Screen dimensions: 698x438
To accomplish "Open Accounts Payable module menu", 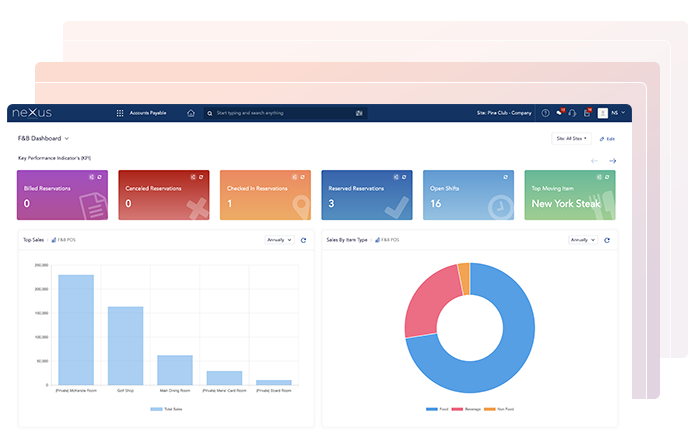I will pos(148,113).
